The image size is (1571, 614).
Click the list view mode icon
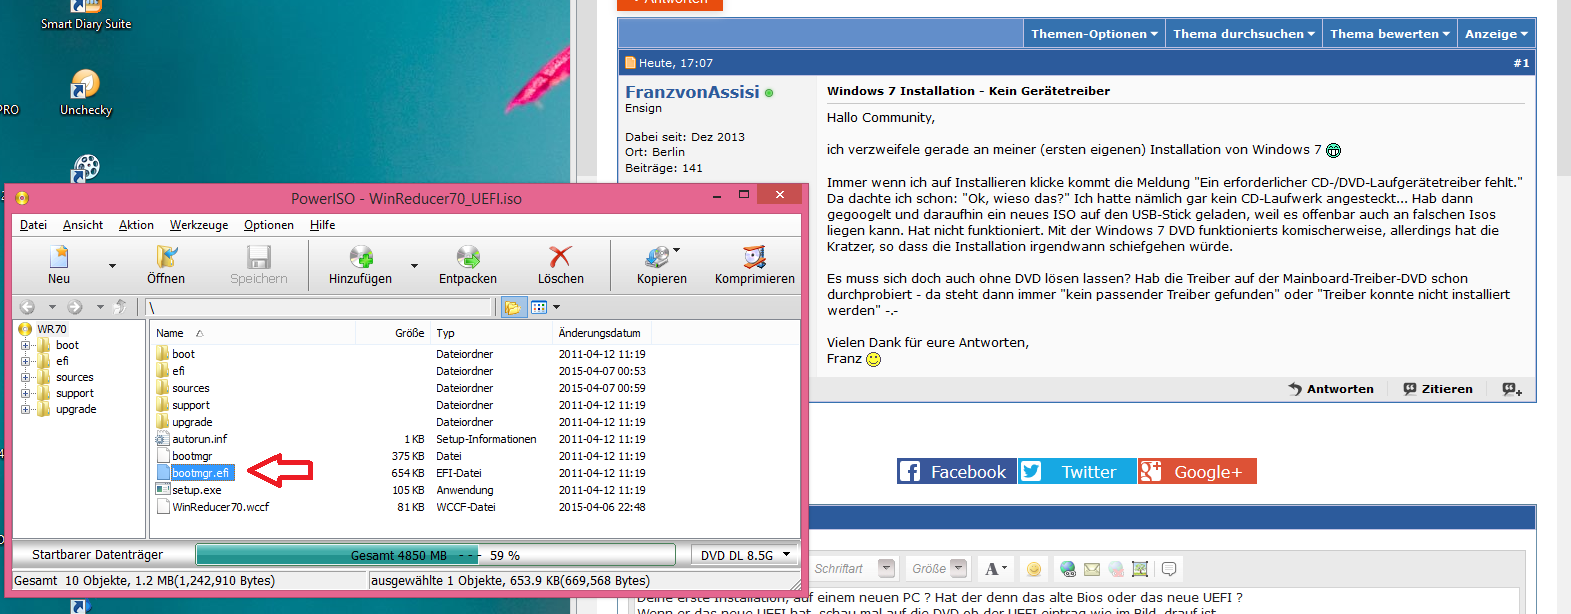coord(539,307)
